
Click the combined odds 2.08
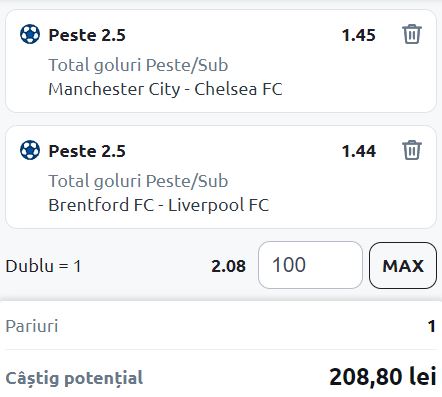click(228, 266)
